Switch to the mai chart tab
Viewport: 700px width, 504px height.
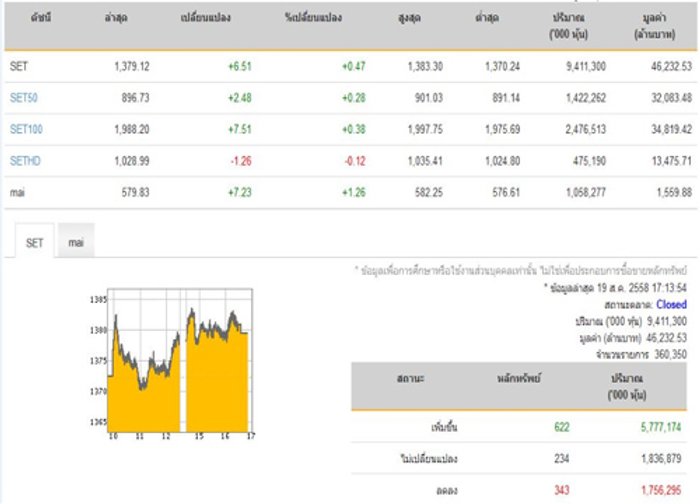[76, 242]
